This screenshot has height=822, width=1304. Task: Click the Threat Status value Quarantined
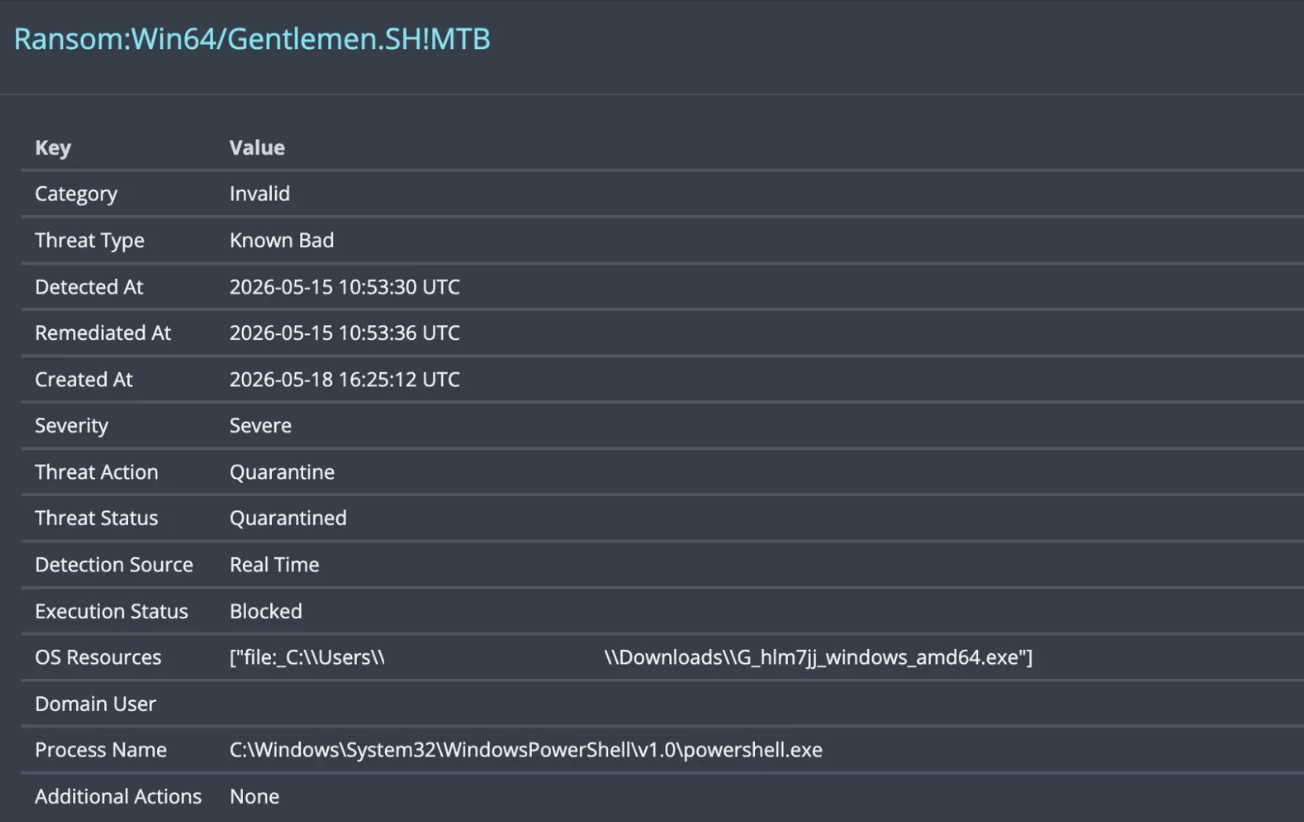click(288, 518)
